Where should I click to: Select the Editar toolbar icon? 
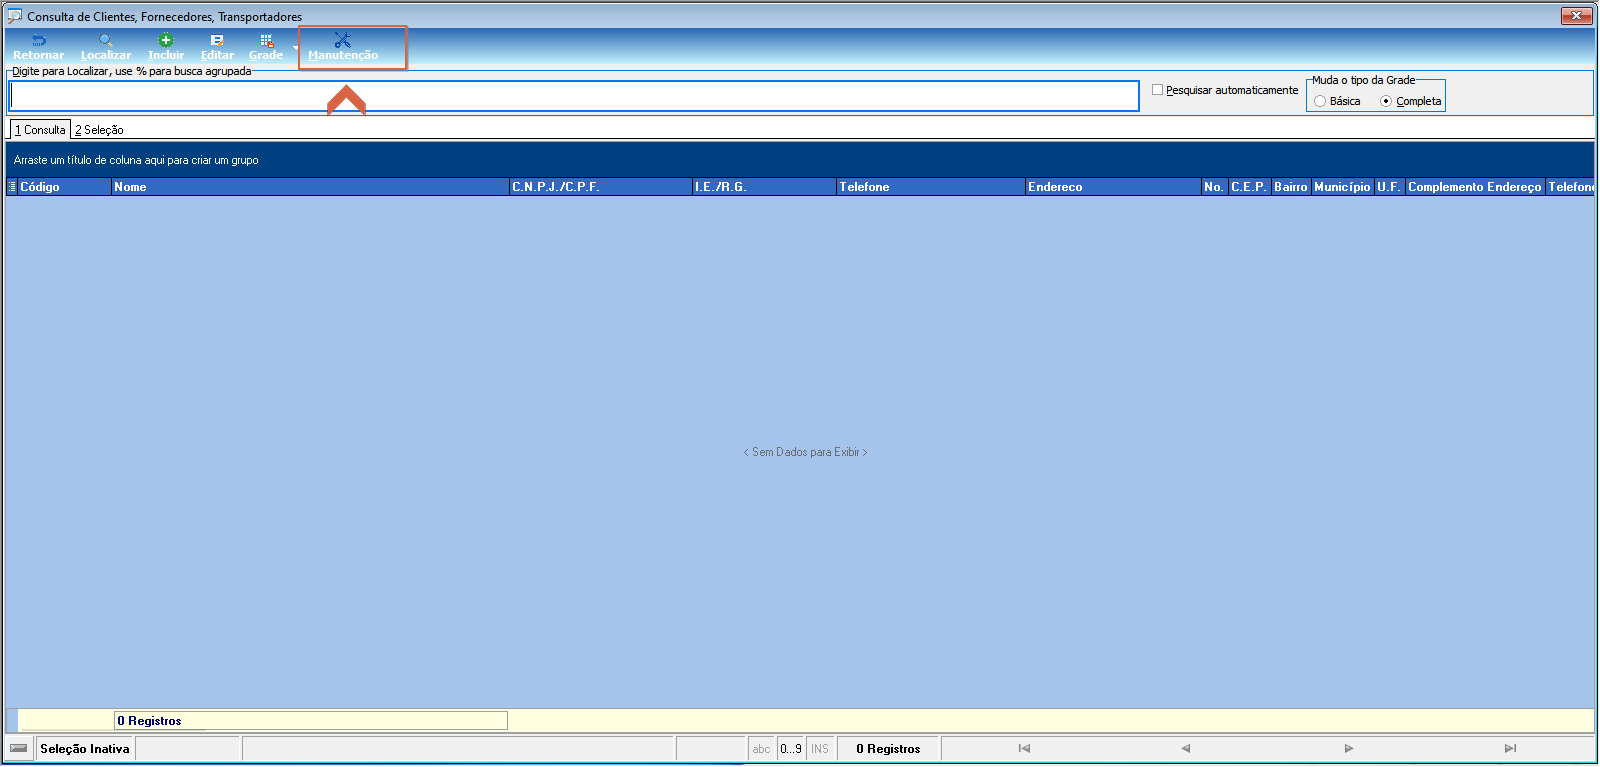tap(217, 41)
